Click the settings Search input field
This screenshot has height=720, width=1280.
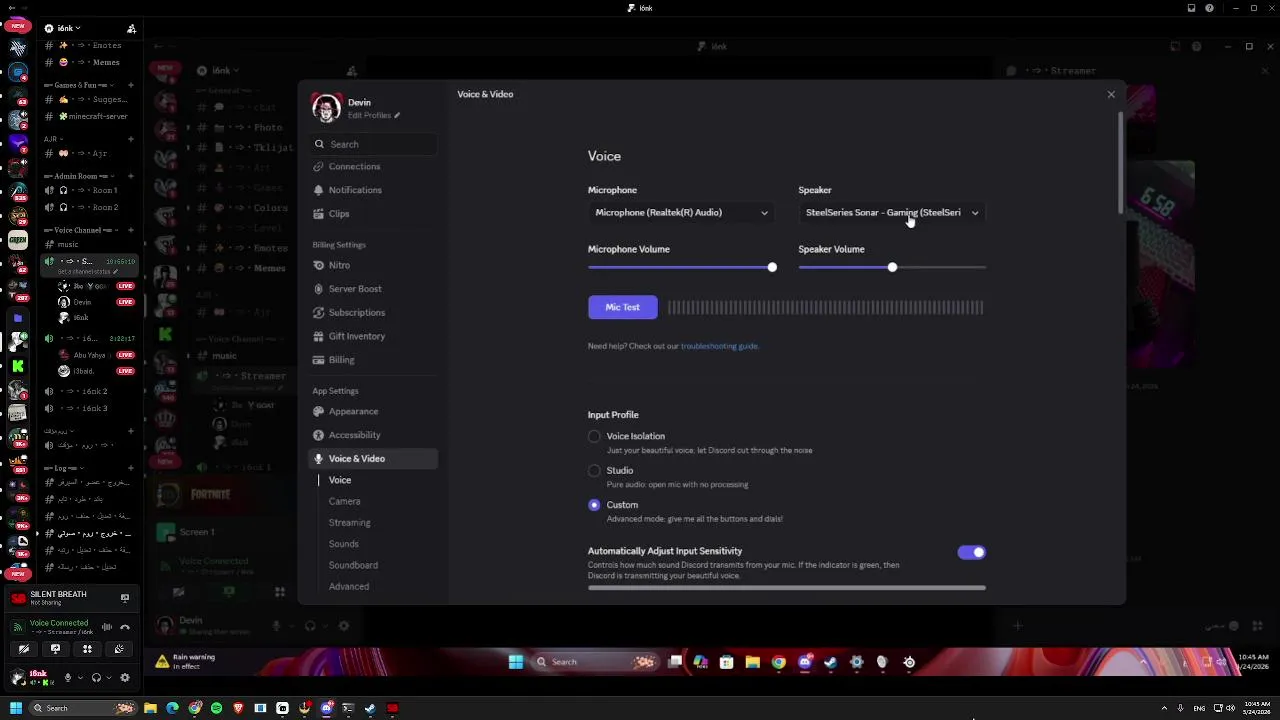point(373,144)
